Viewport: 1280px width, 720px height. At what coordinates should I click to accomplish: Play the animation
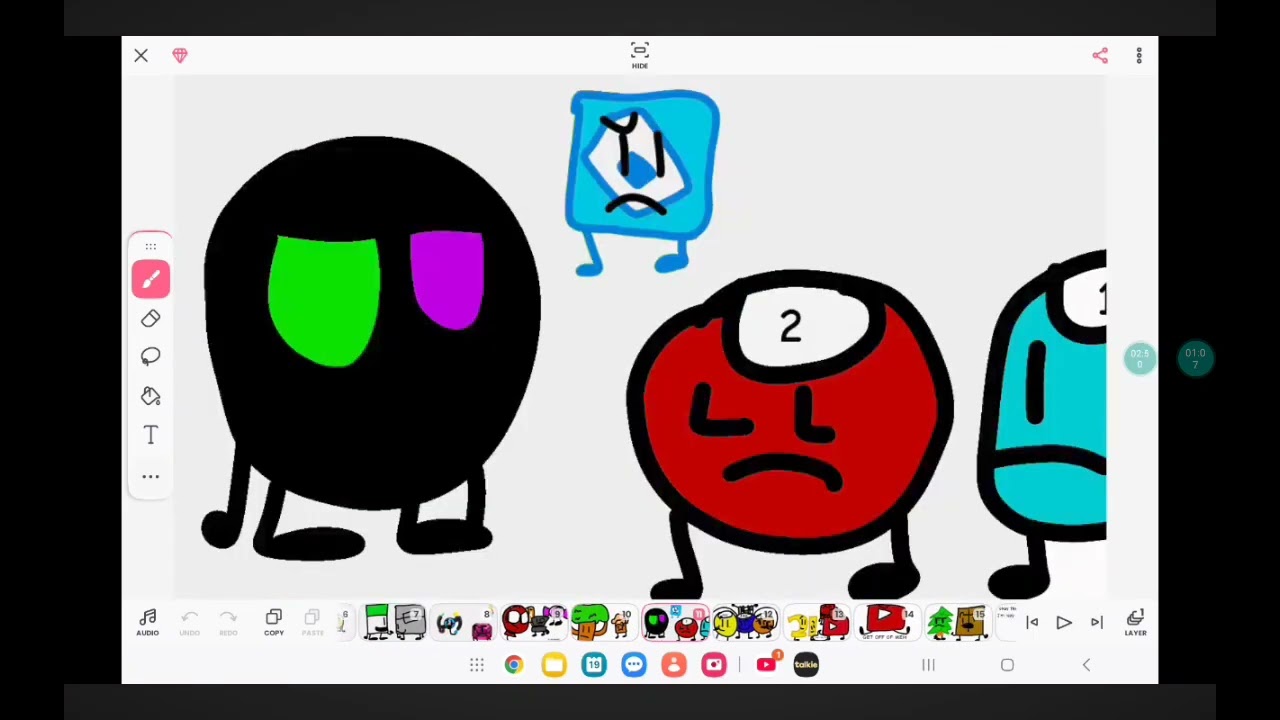[1064, 623]
